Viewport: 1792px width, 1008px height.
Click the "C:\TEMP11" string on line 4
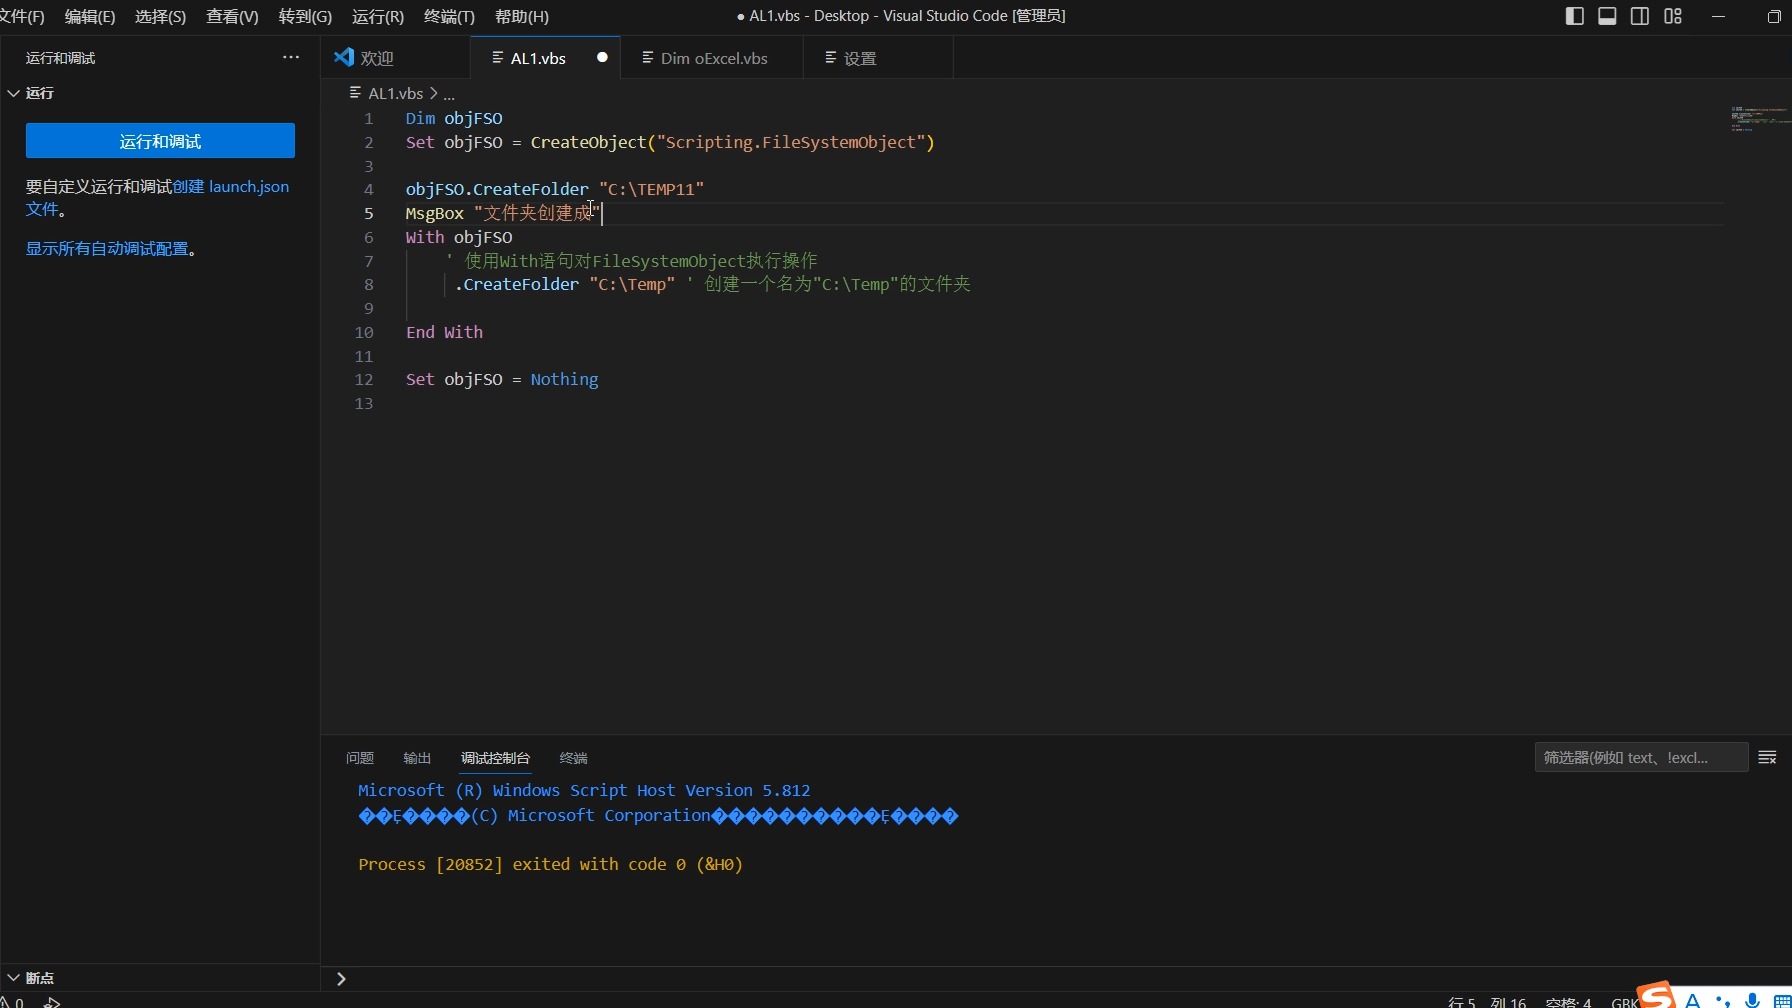[x=651, y=189]
